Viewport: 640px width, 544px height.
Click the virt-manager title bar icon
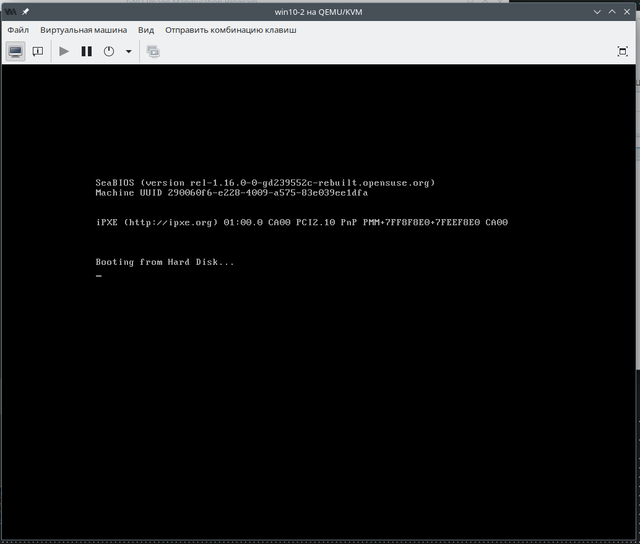tap(11, 12)
